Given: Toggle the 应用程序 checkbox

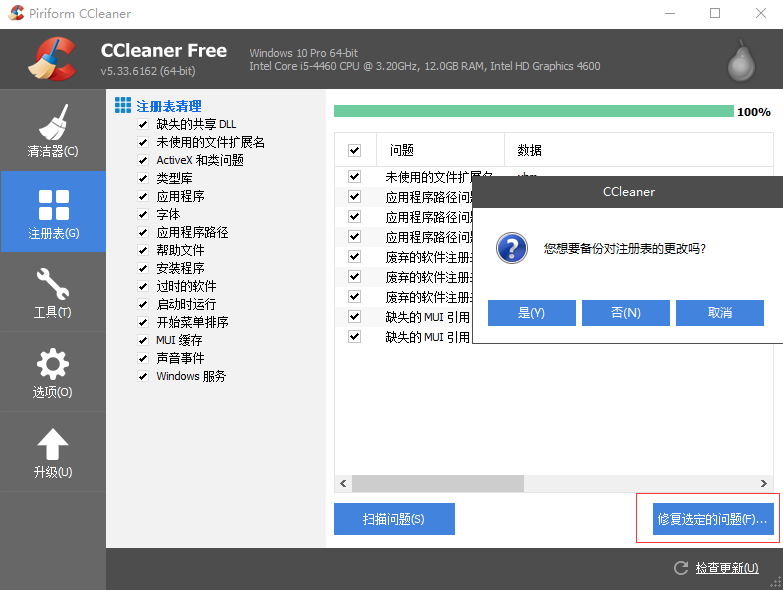Looking at the screenshot, I should (x=143, y=196).
